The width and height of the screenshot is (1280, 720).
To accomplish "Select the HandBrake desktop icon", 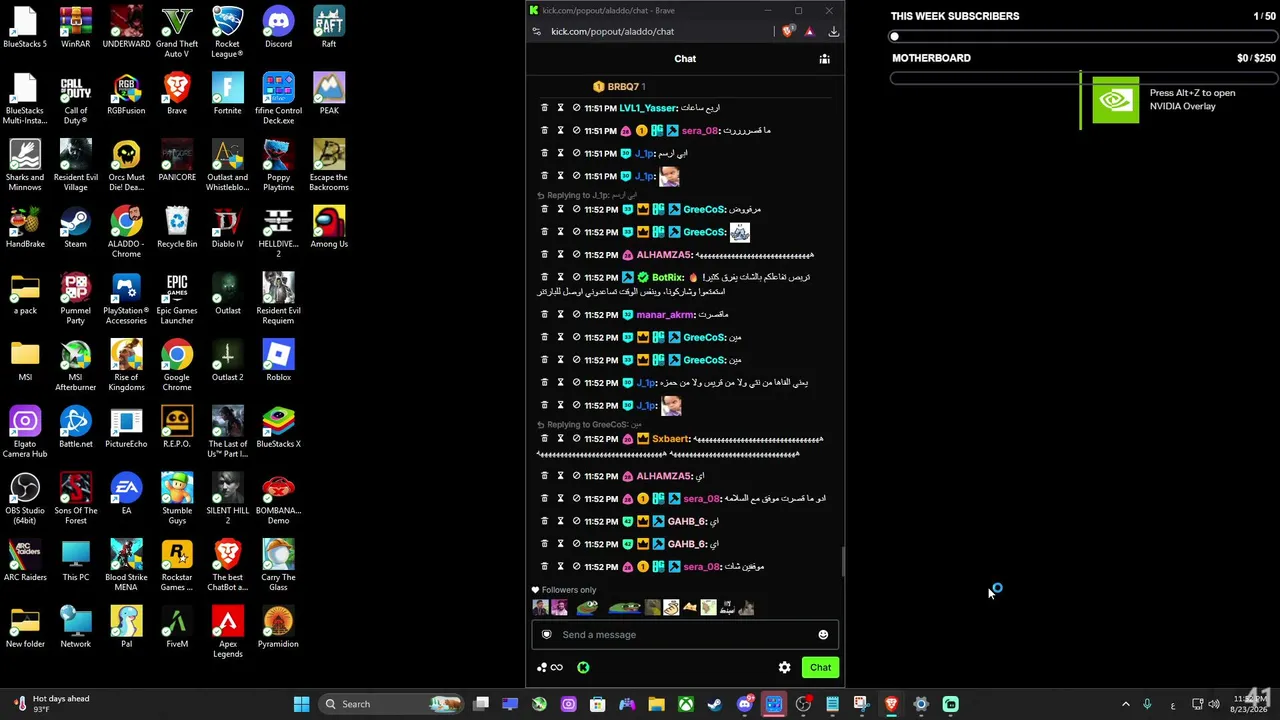I will pos(25,227).
